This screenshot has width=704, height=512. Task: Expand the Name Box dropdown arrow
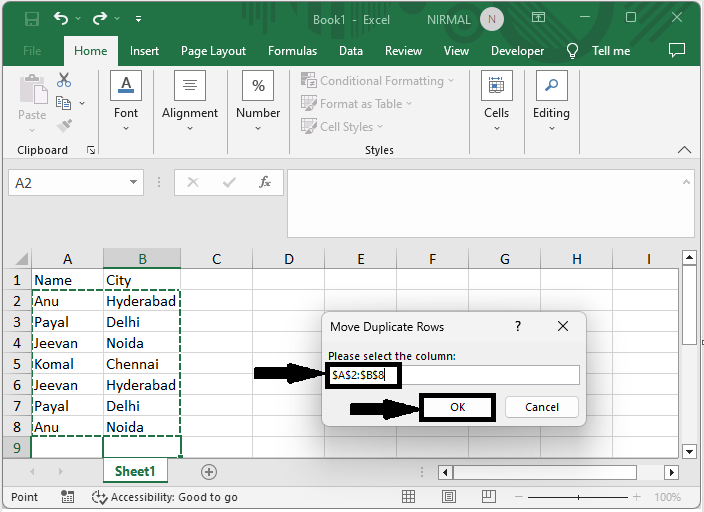tap(135, 183)
